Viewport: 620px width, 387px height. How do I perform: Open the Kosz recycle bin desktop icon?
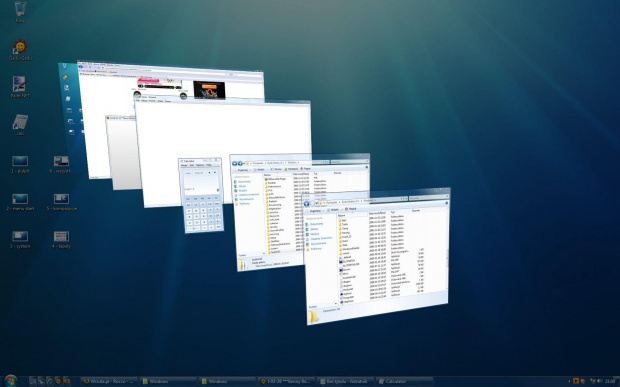(20, 12)
